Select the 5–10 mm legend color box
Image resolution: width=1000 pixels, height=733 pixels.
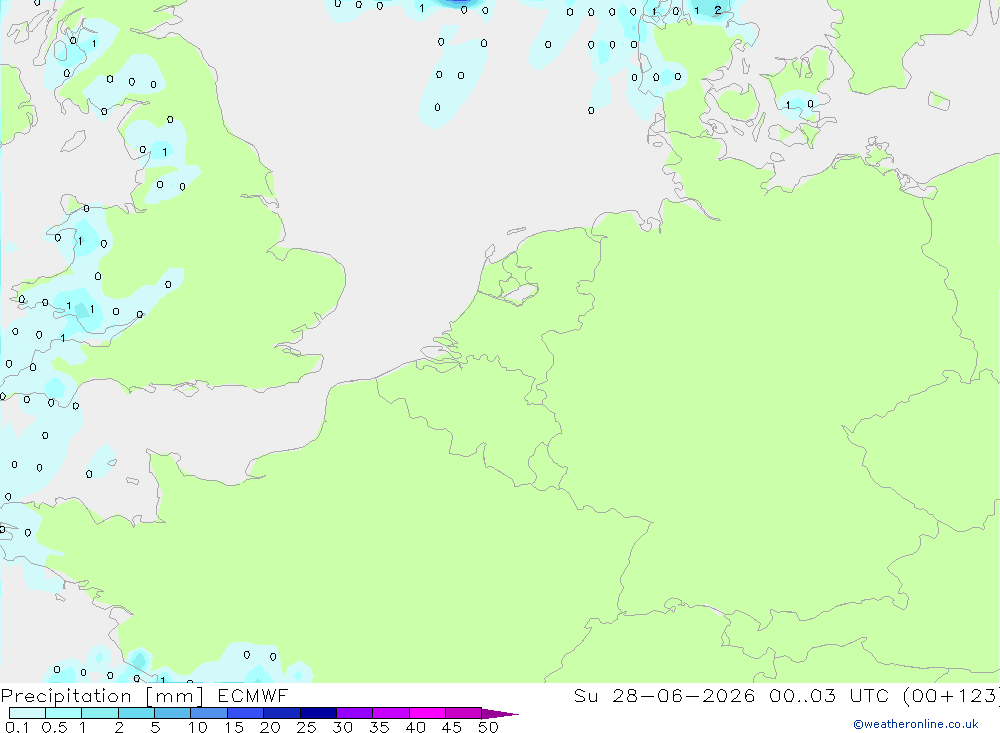pyautogui.click(x=173, y=713)
